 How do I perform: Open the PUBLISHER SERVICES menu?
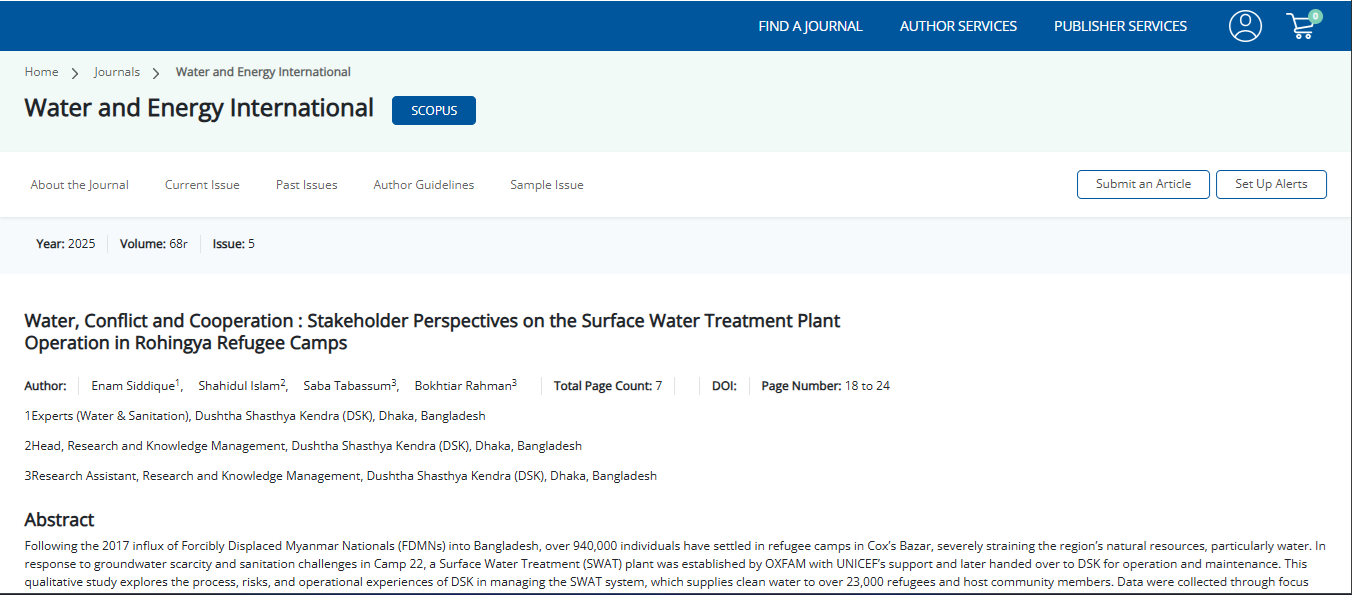click(1119, 26)
